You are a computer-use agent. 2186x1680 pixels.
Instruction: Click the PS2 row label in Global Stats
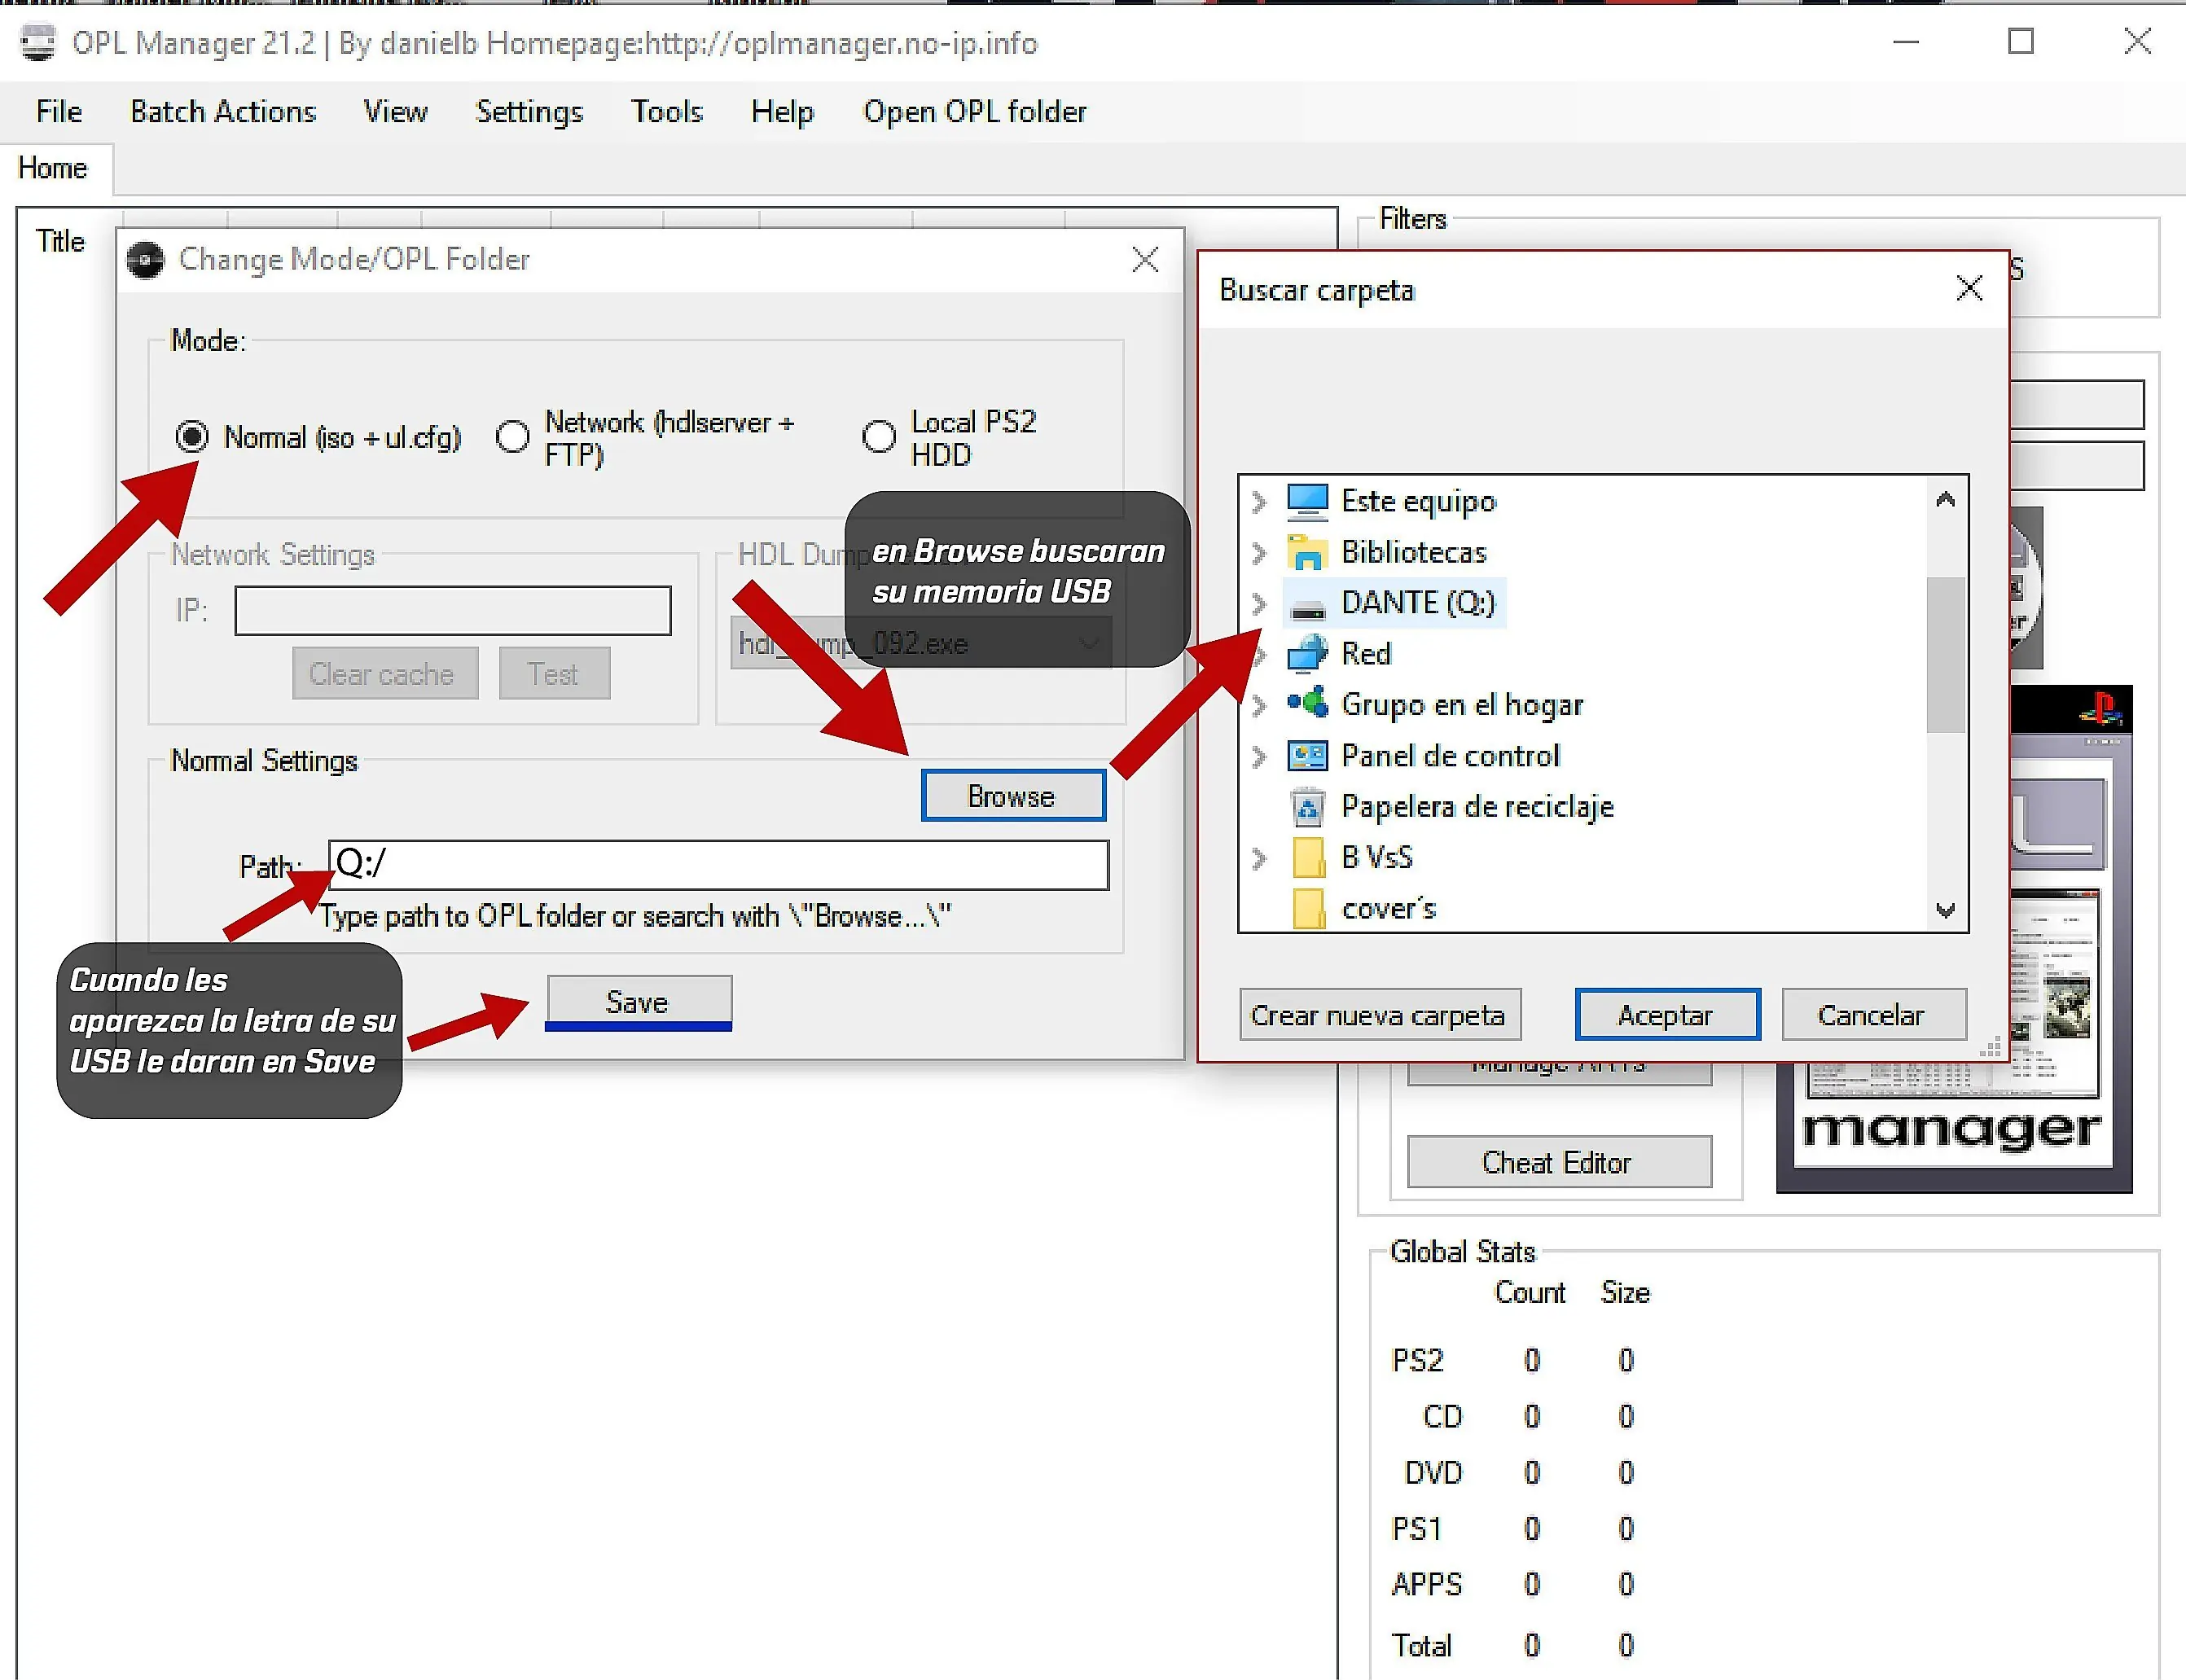point(1417,1360)
